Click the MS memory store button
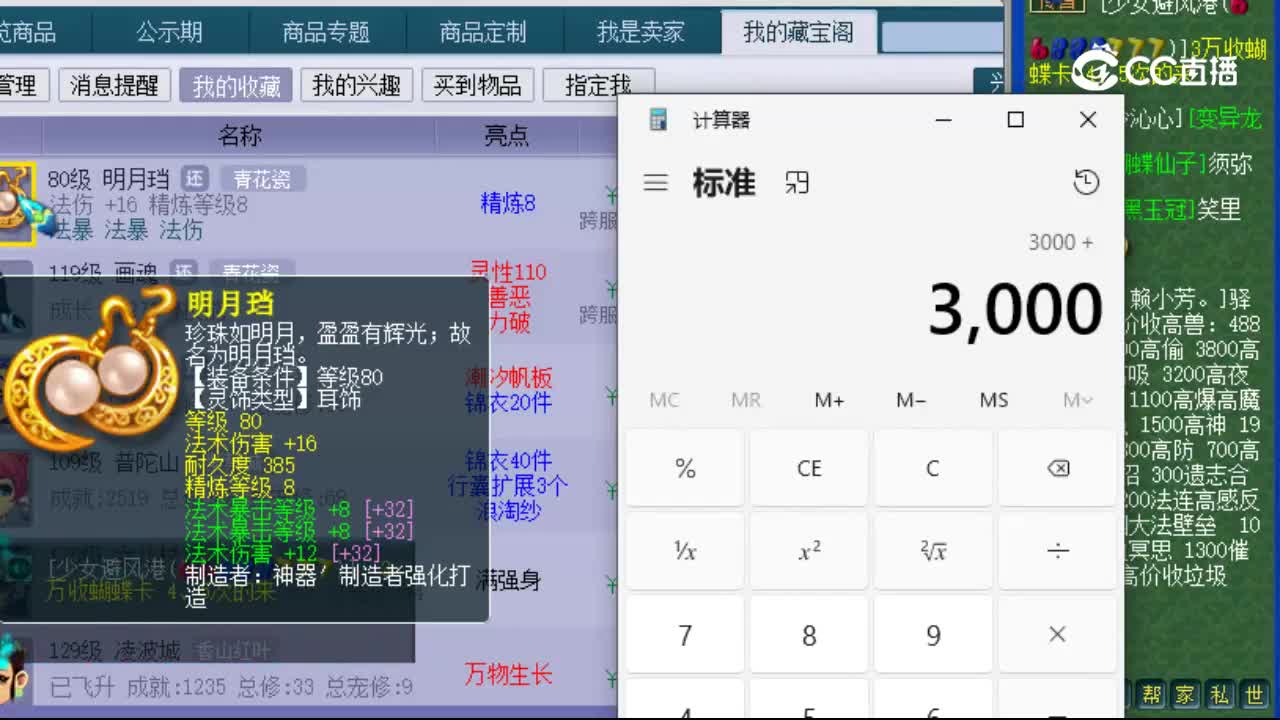The width and height of the screenshot is (1280, 720). [x=994, y=400]
